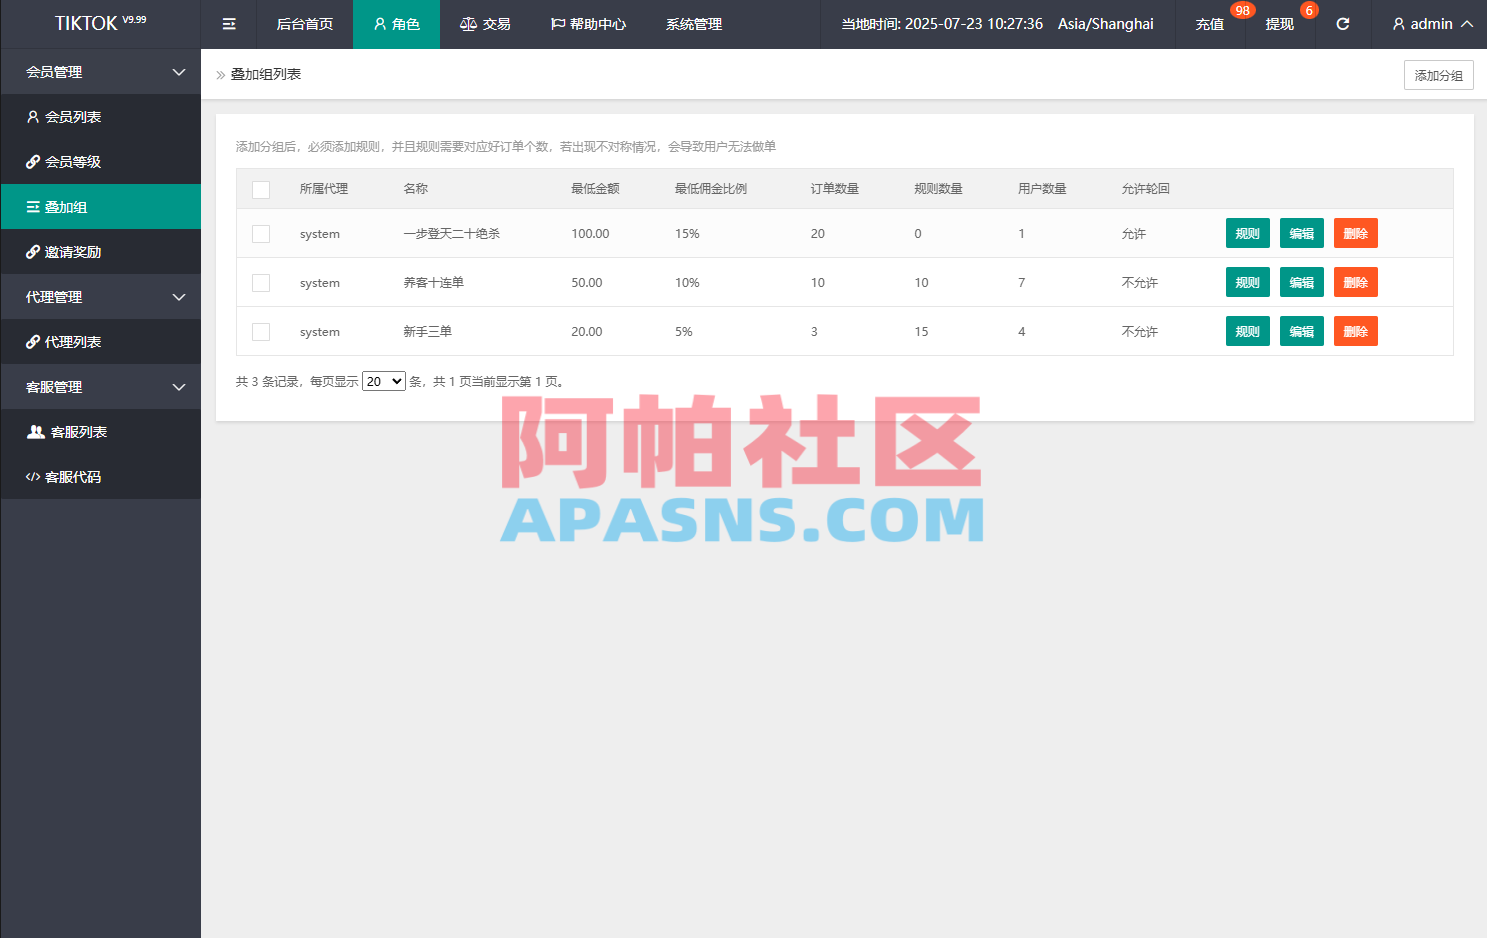The image size is (1487, 938).
Task: Click 编辑 button for 一步登天二十绝杀
Action: click(x=1301, y=233)
